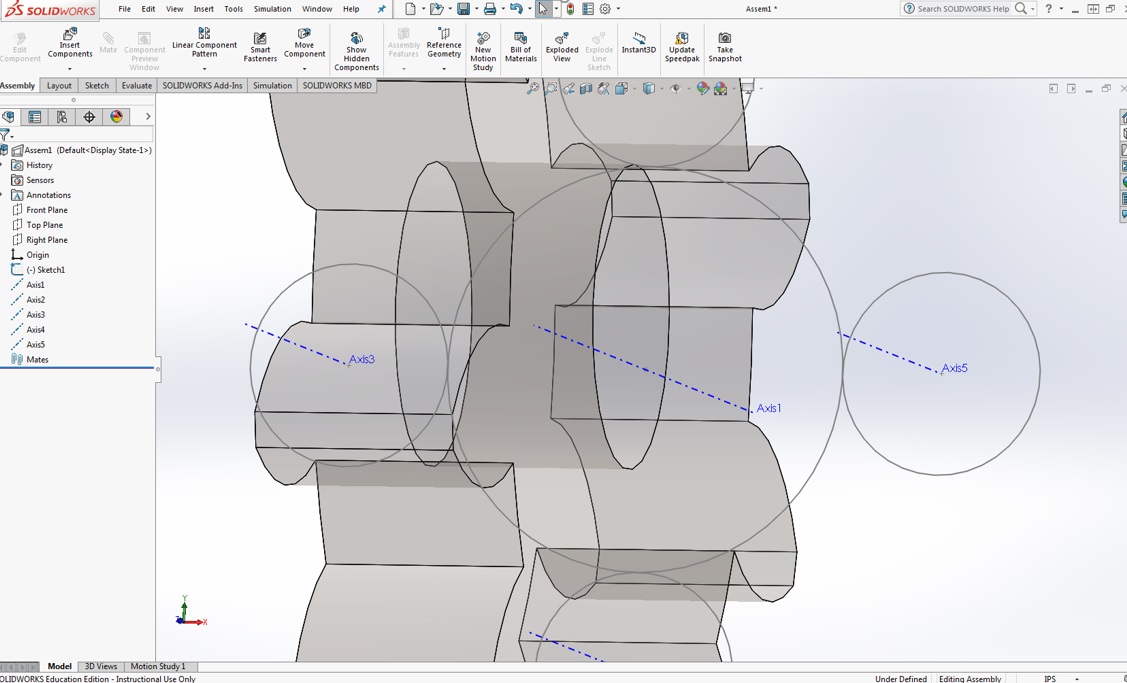1127x683 pixels.
Task: Start a New Motion Study
Action: click(x=483, y=51)
